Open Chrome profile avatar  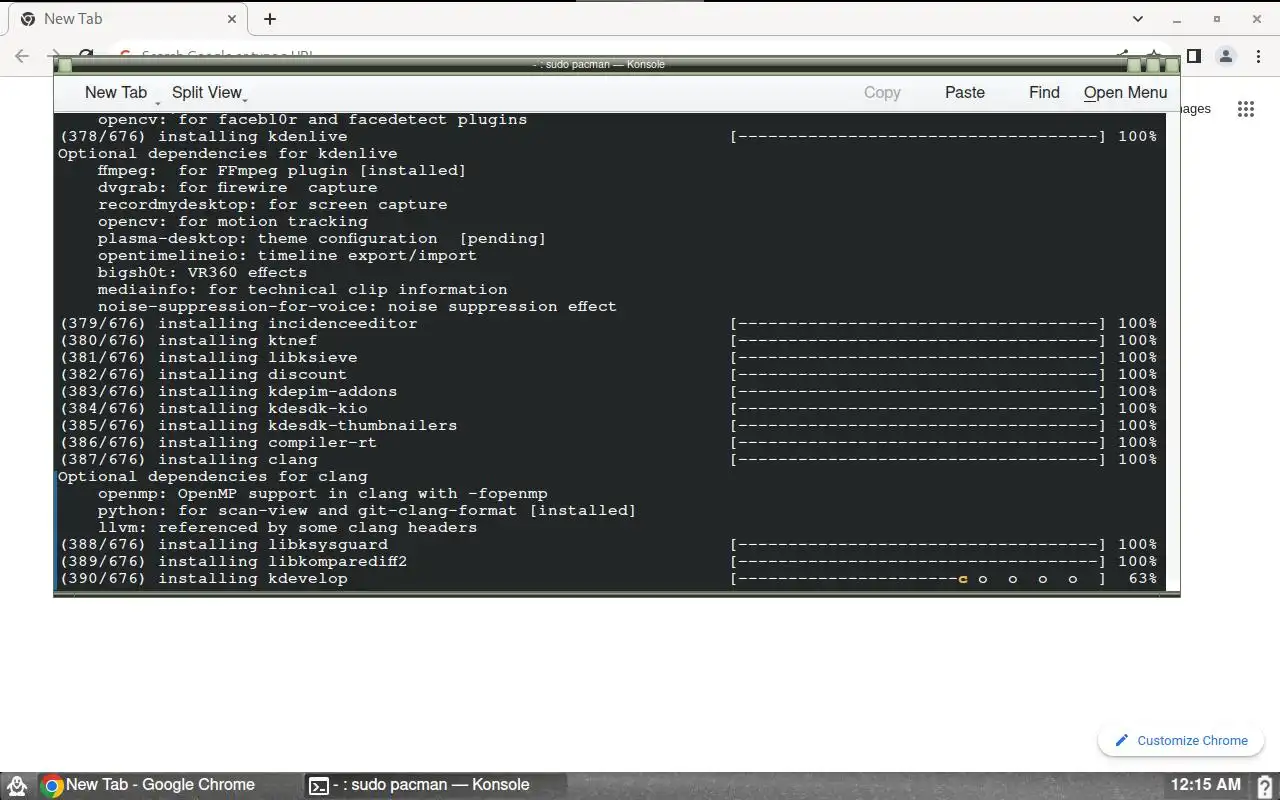click(1226, 56)
